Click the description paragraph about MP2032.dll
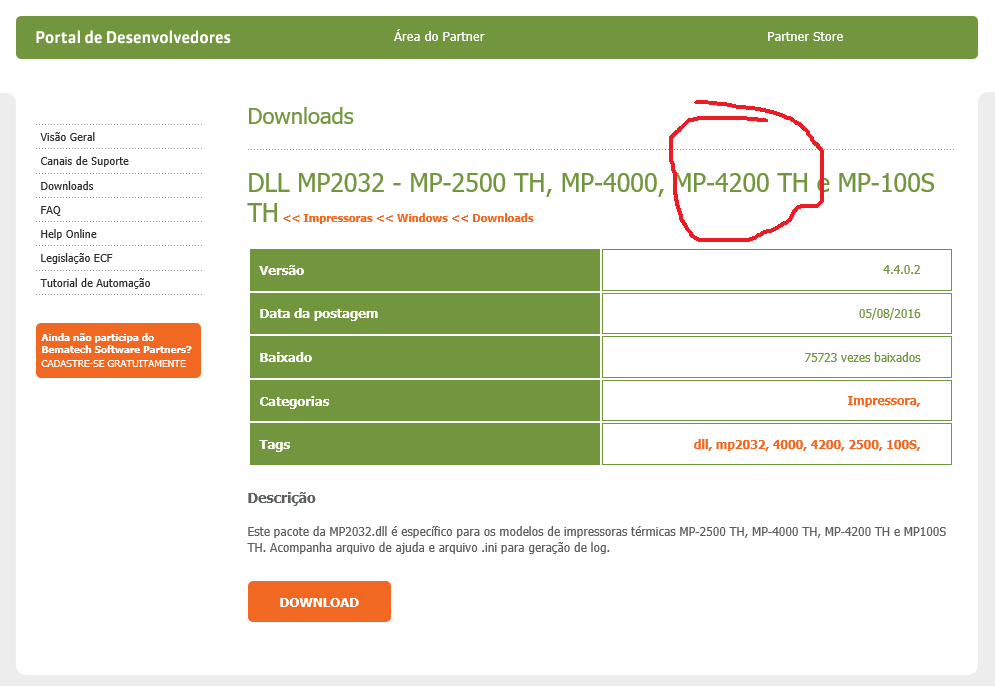This screenshot has width=995, height=686. click(596, 539)
